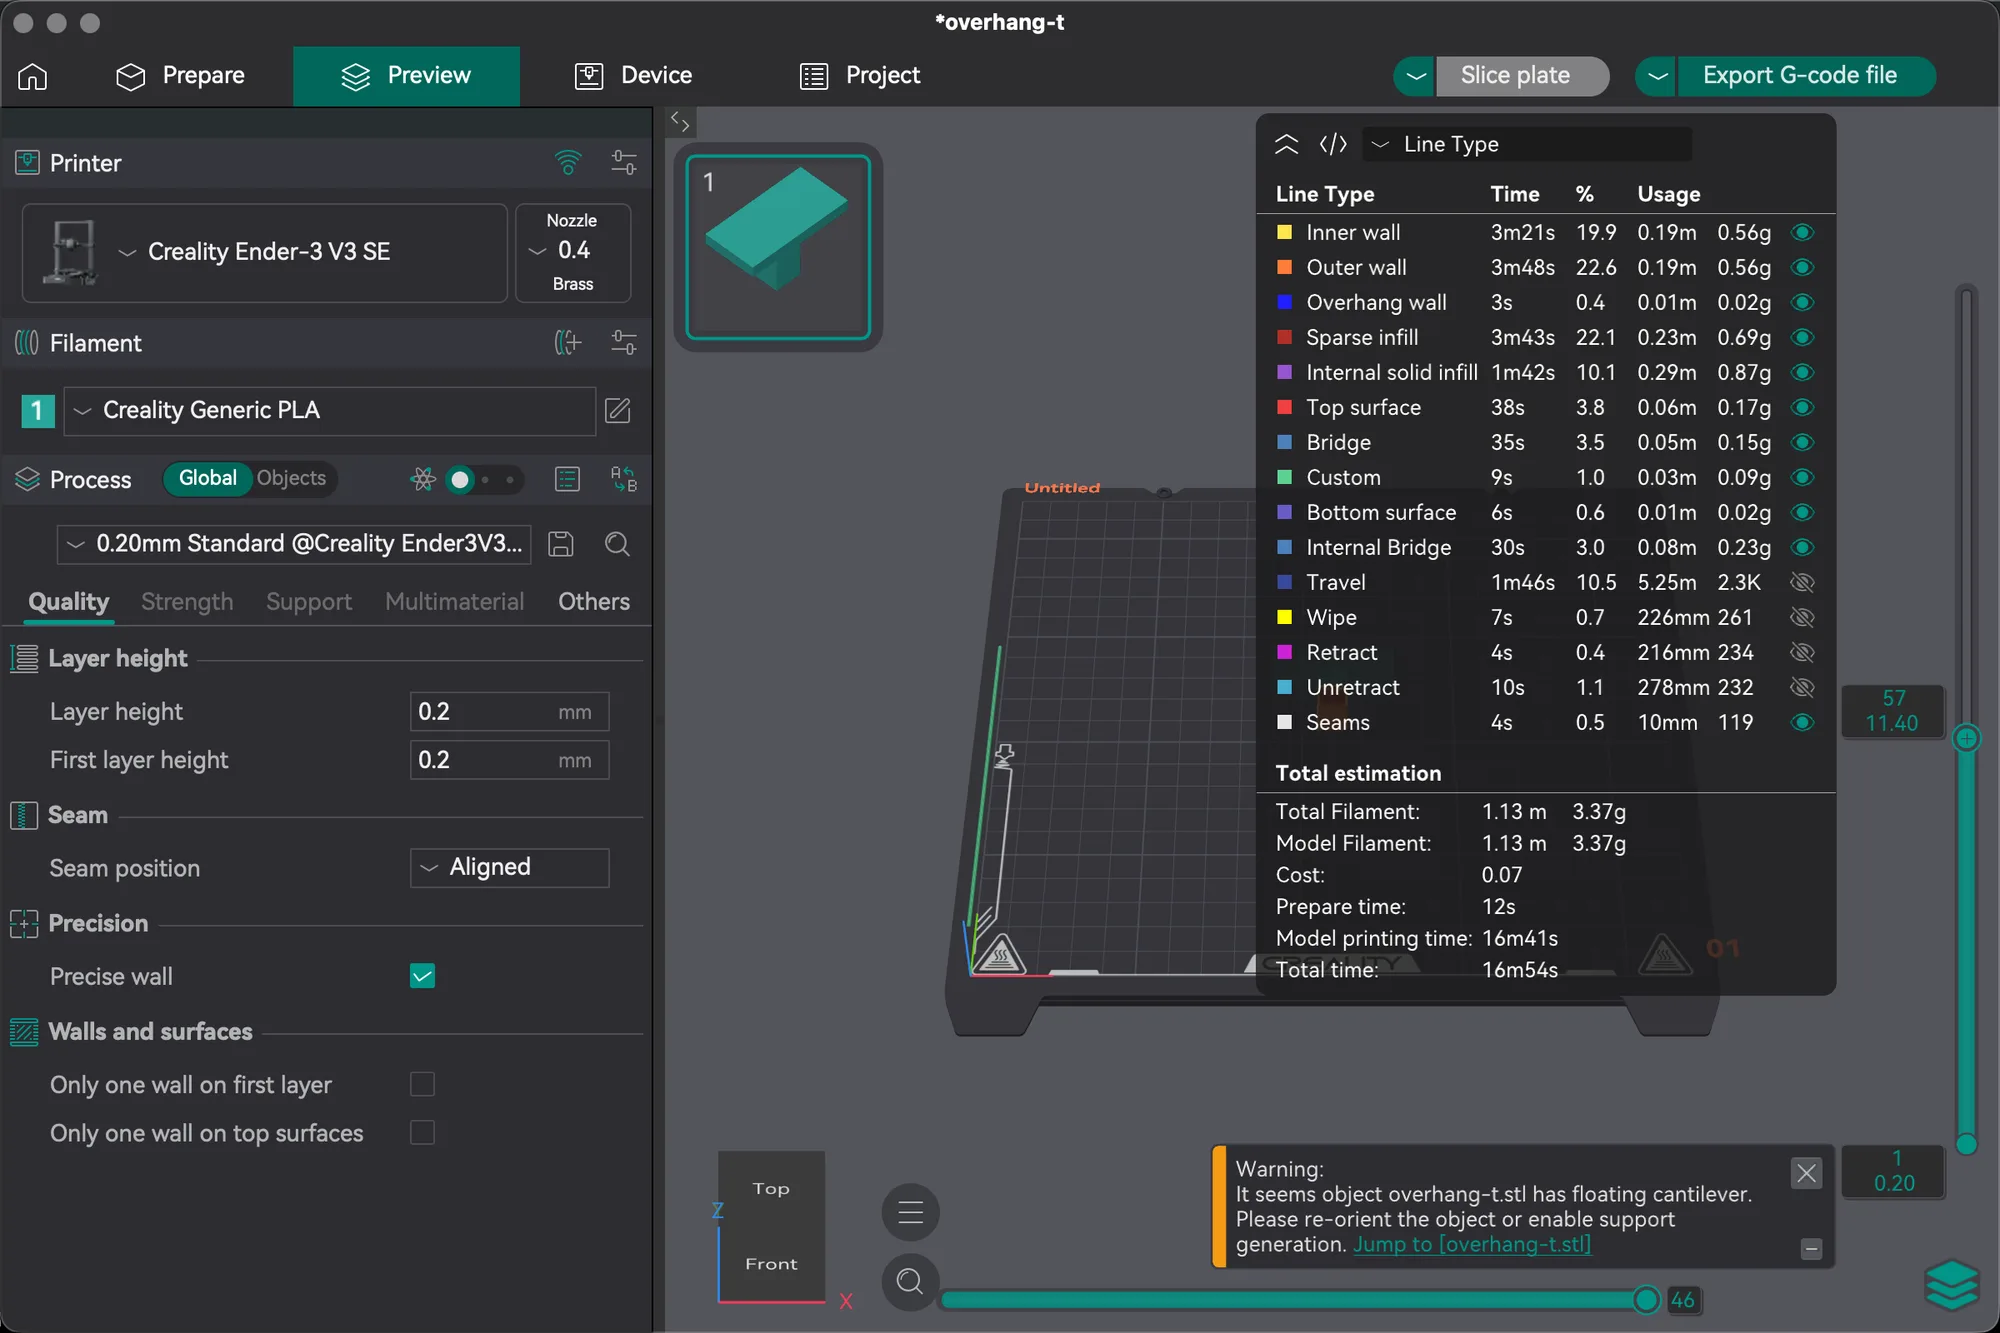Click plate 1 thumbnail
The width and height of the screenshot is (2000, 1333).
click(x=778, y=247)
